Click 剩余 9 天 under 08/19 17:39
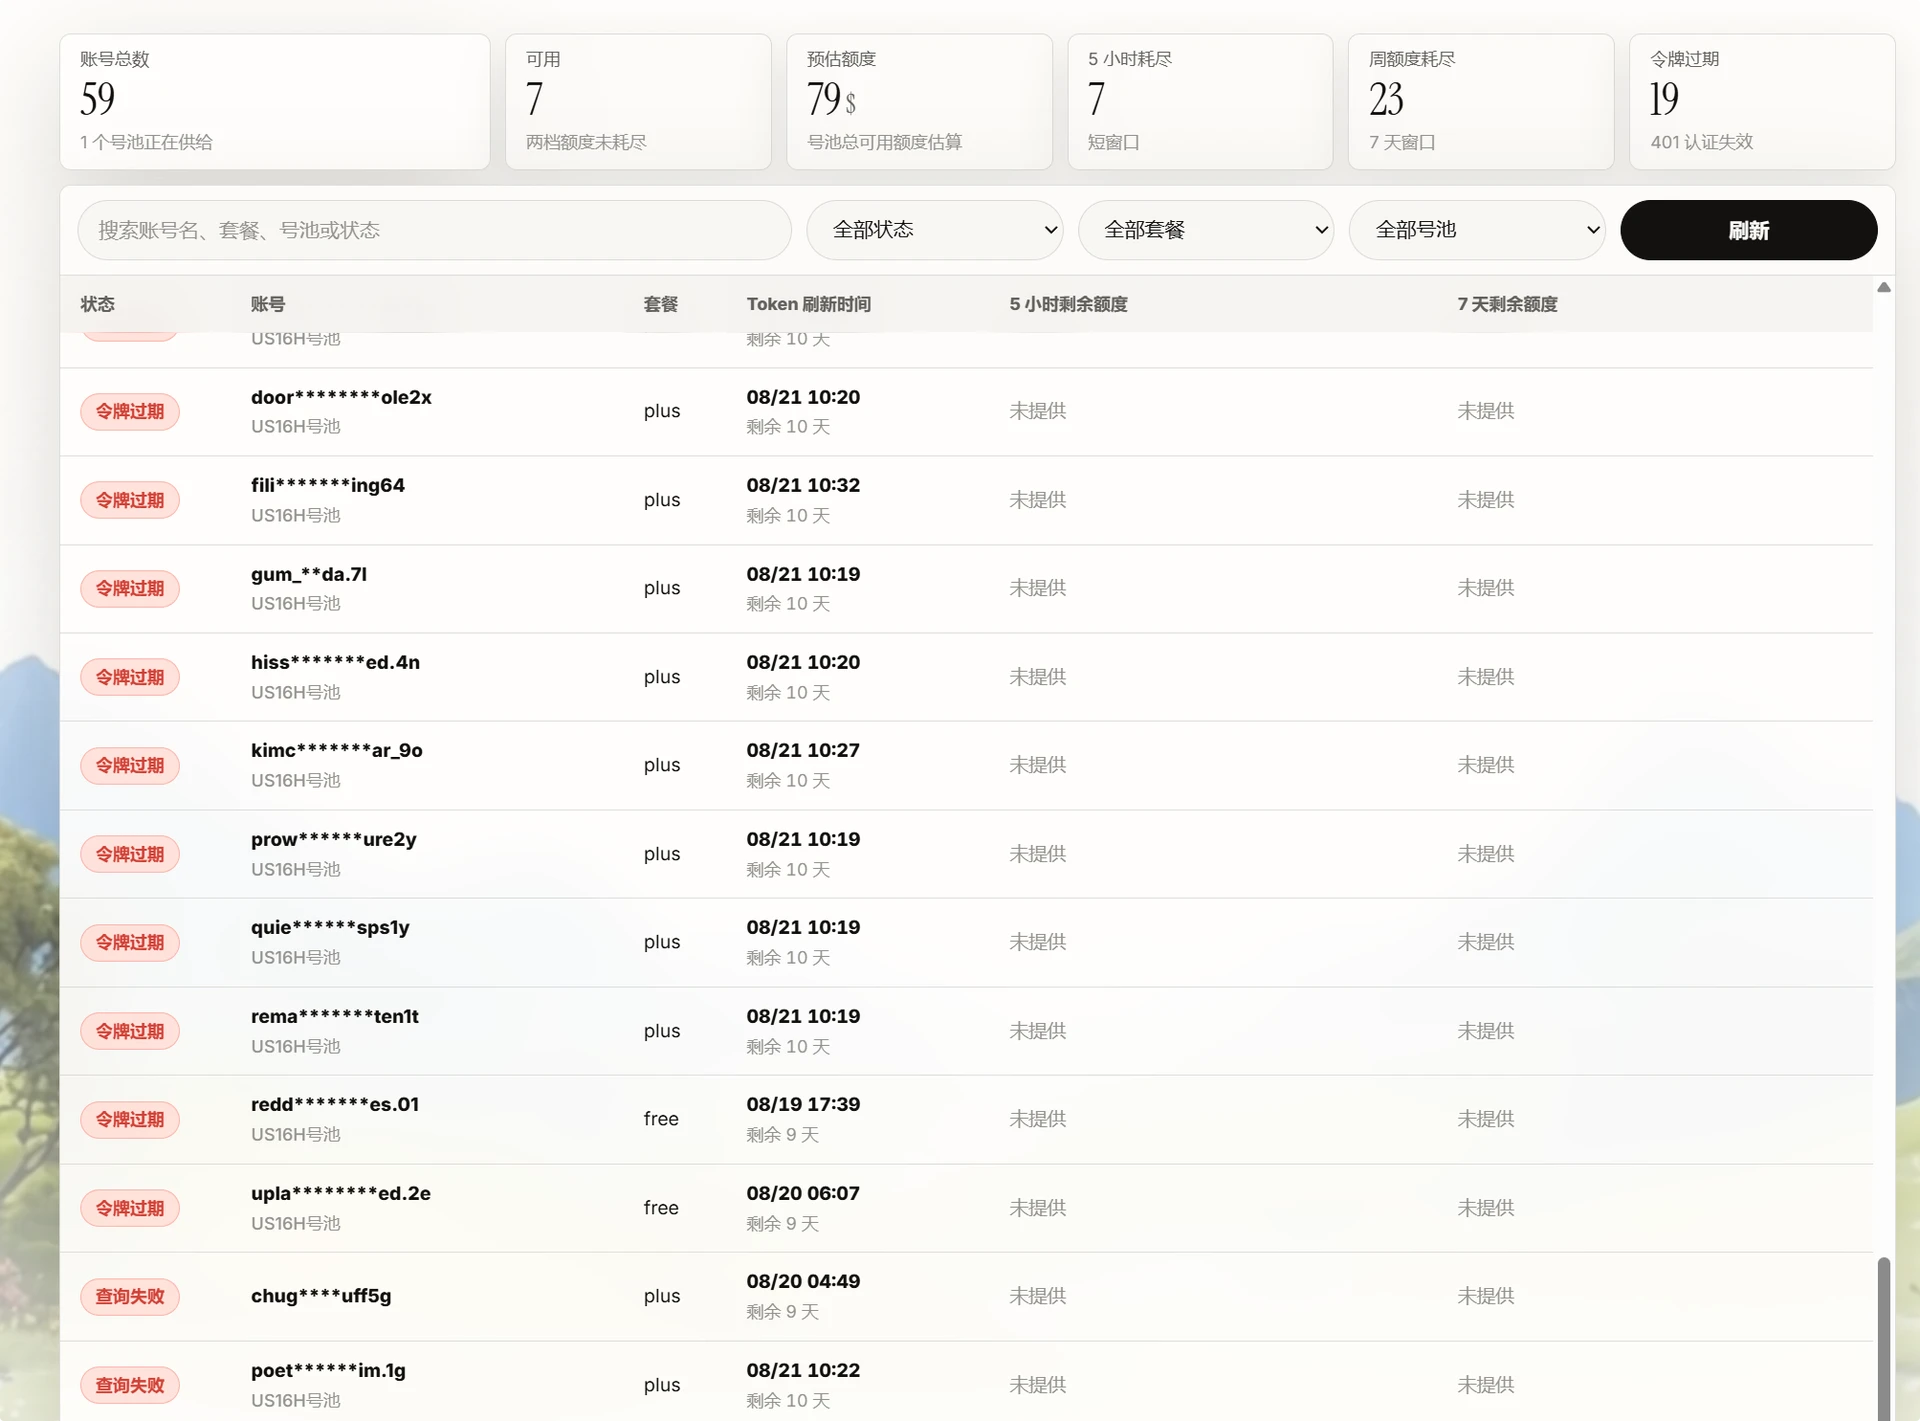This screenshot has width=1920, height=1421. (x=783, y=1135)
